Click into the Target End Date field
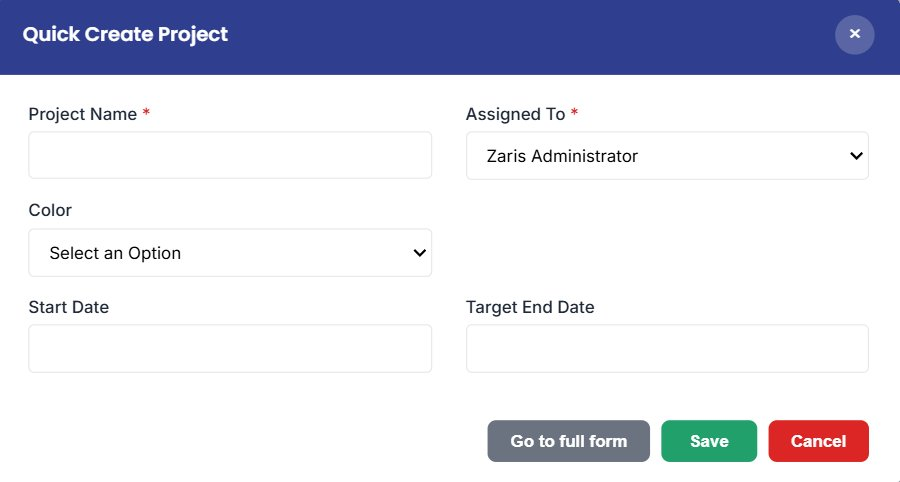900x482 pixels. tap(667, 348)
